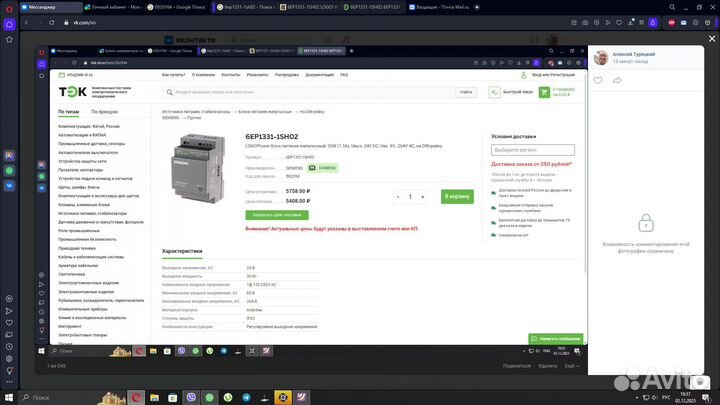The width and height of the screenshot is (720, 405).
Task: Open Алексей Турецкий avatar
Action: [x=601, y=57]
